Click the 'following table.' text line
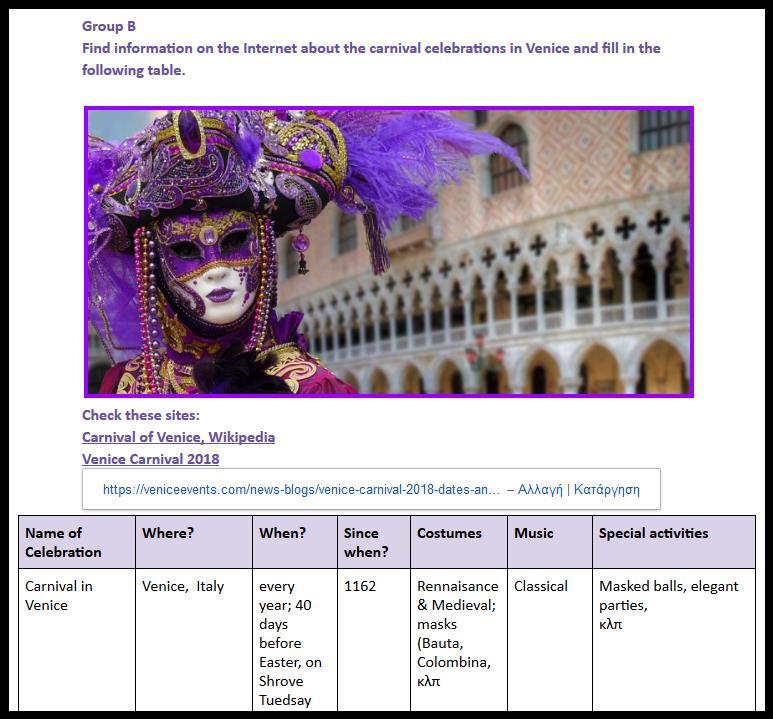Screen dimensions: 773x719 pos(134,70)
